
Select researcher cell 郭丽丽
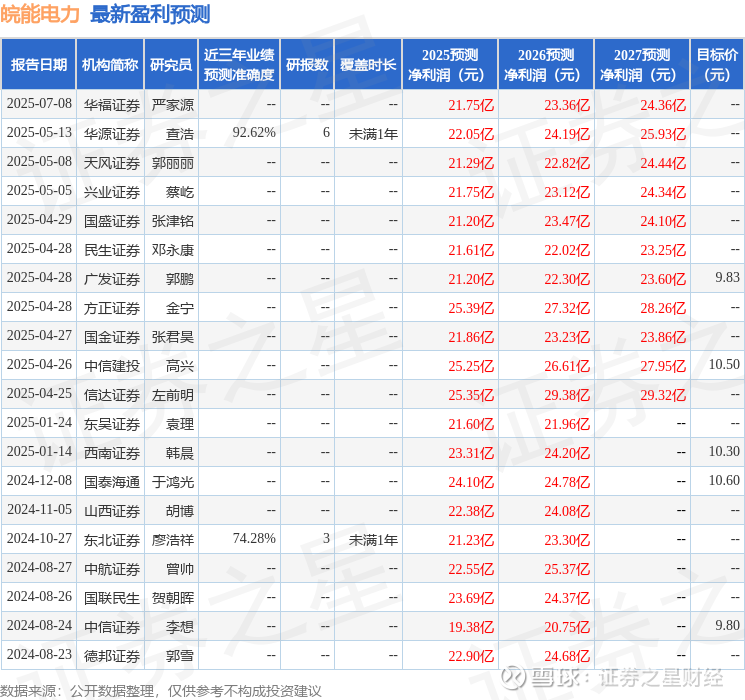click(173, 163)
